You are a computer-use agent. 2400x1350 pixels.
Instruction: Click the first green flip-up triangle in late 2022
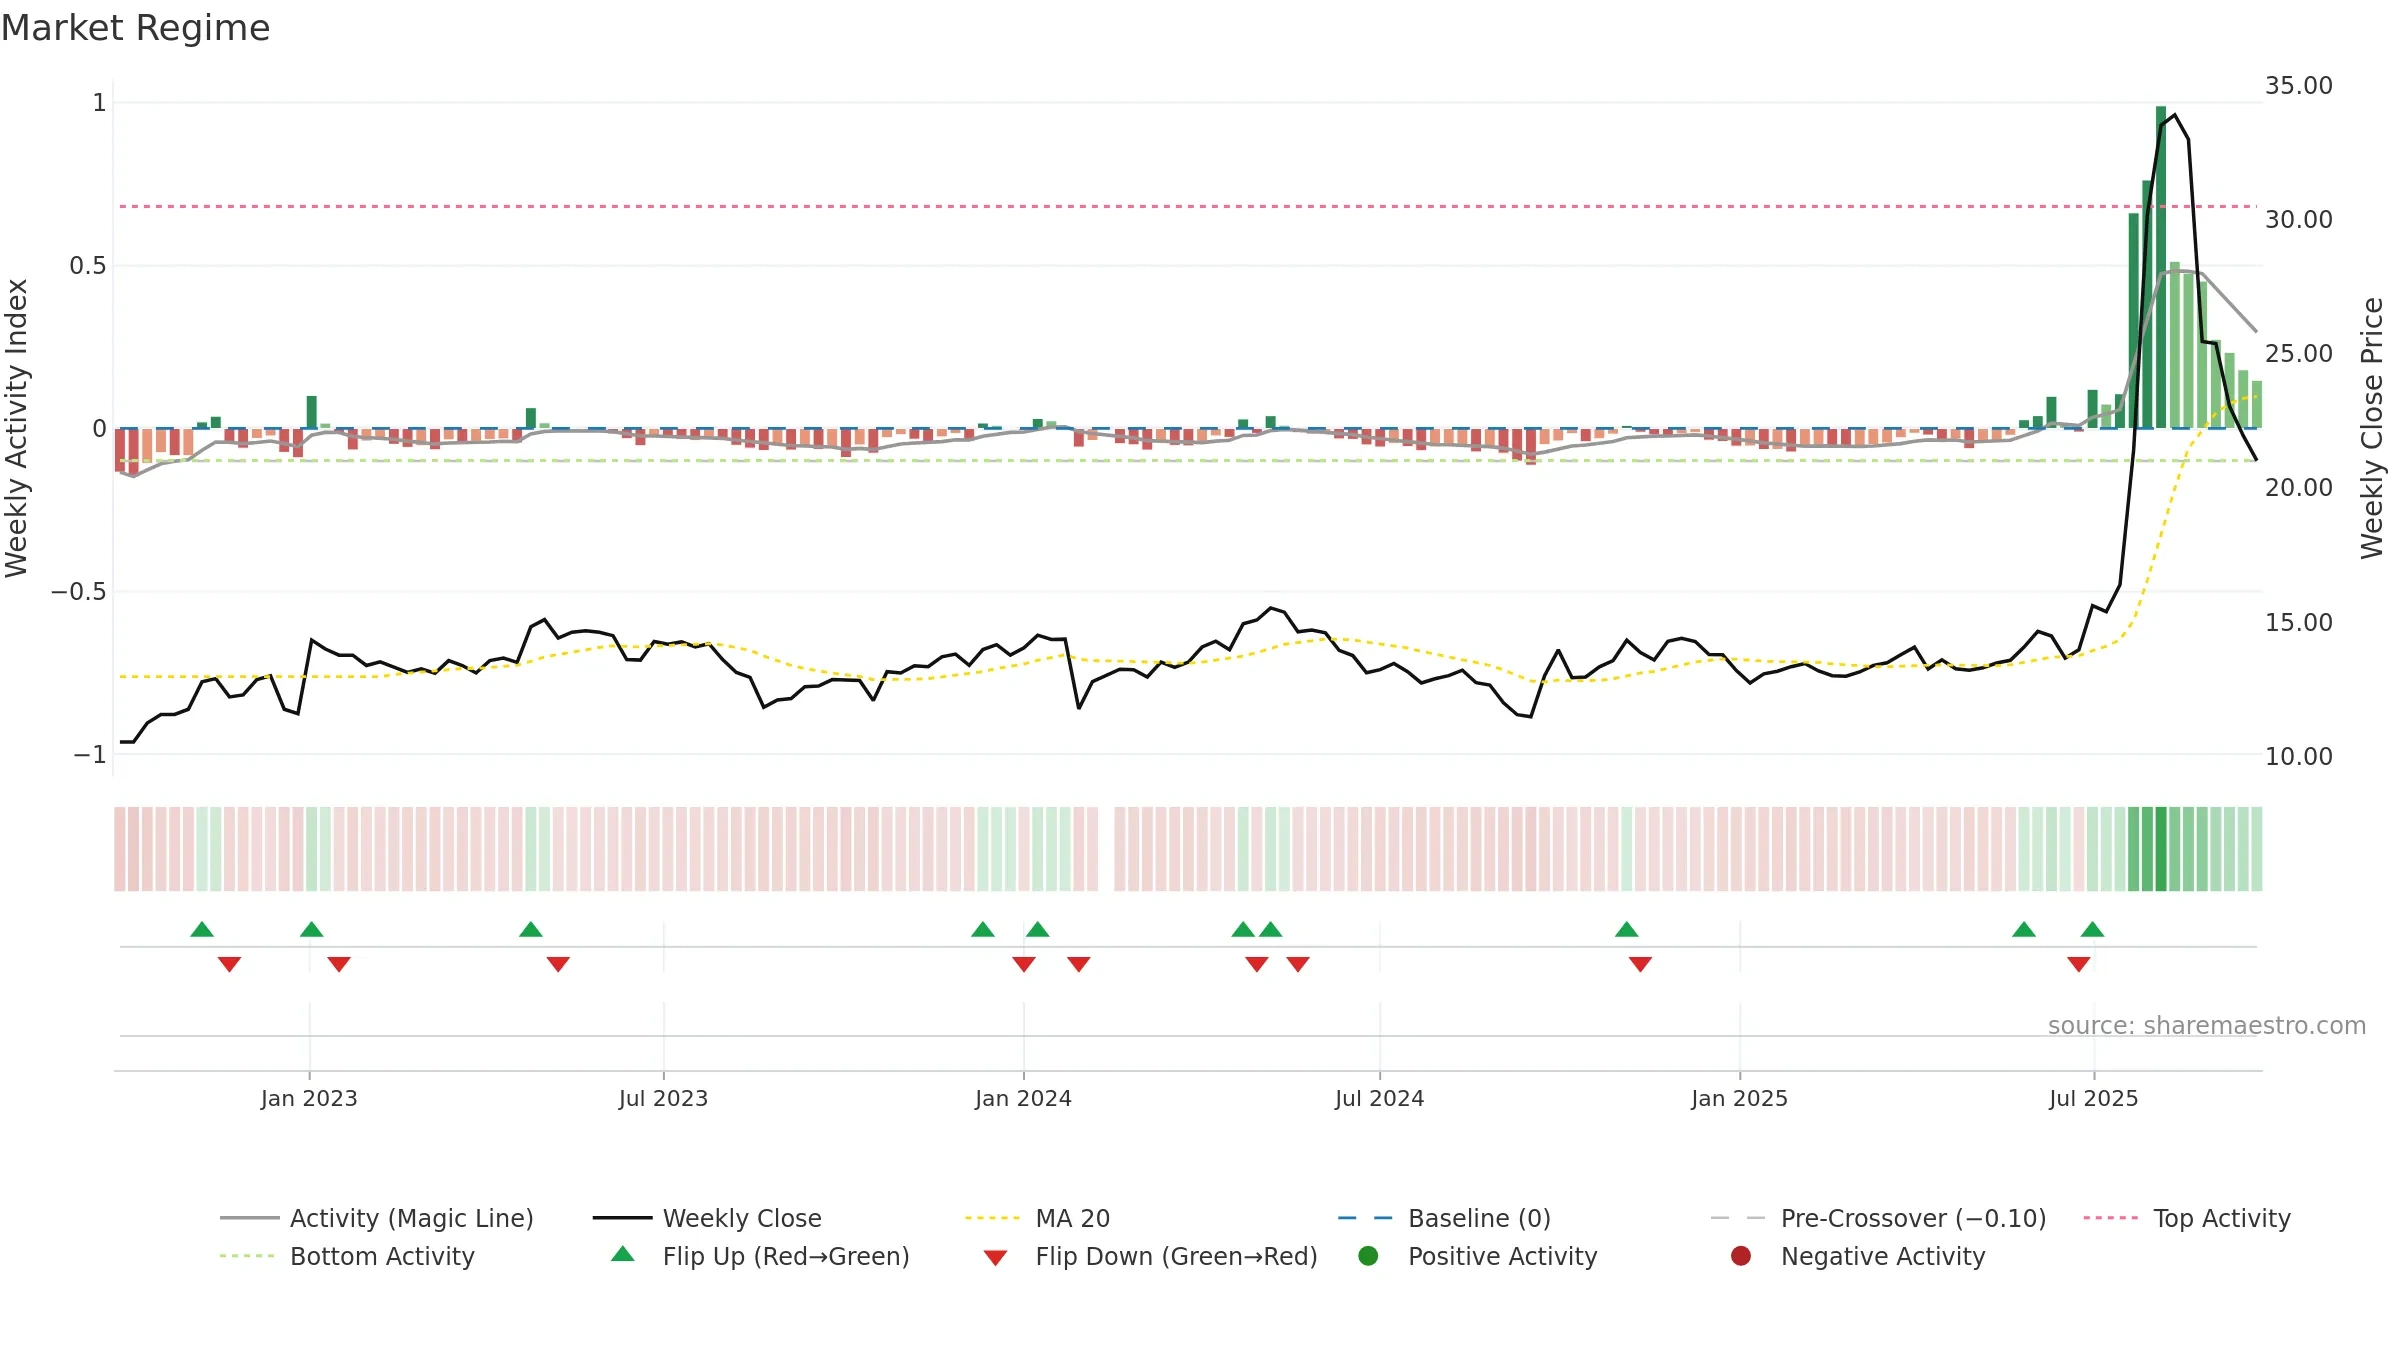pyautogui.click(x=202, y=929)
